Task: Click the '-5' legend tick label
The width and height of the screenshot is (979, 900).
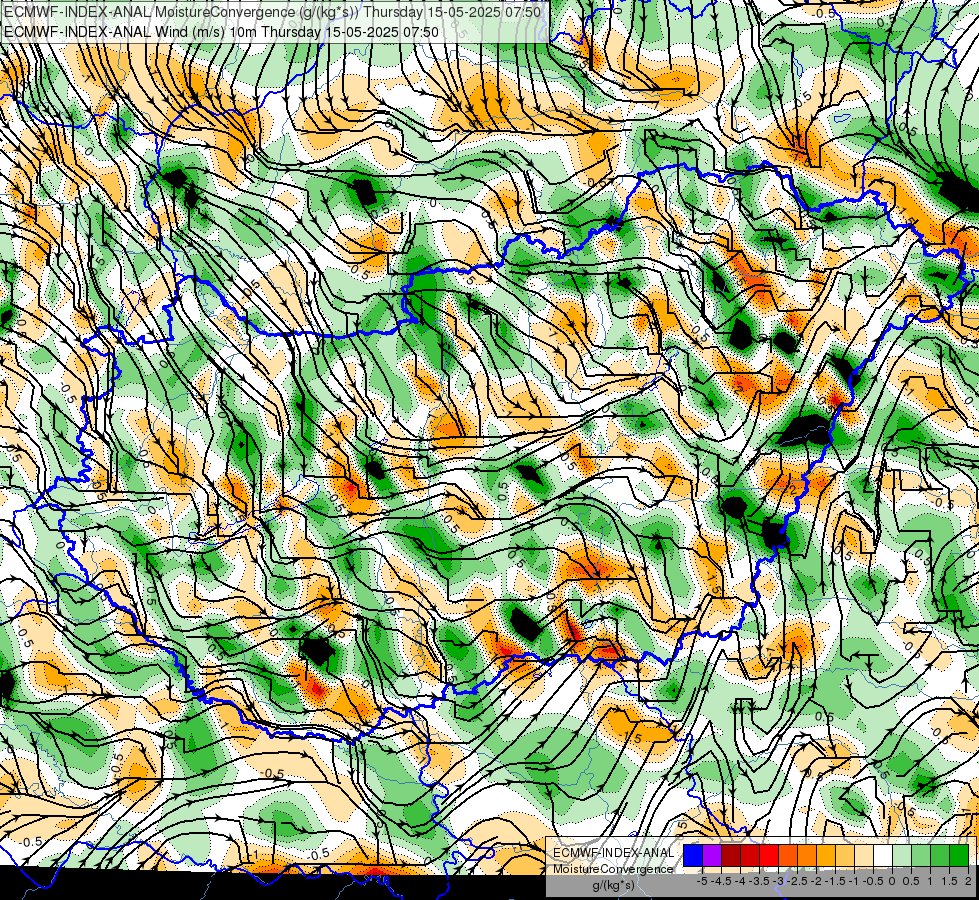Action: tap(702, 881)
